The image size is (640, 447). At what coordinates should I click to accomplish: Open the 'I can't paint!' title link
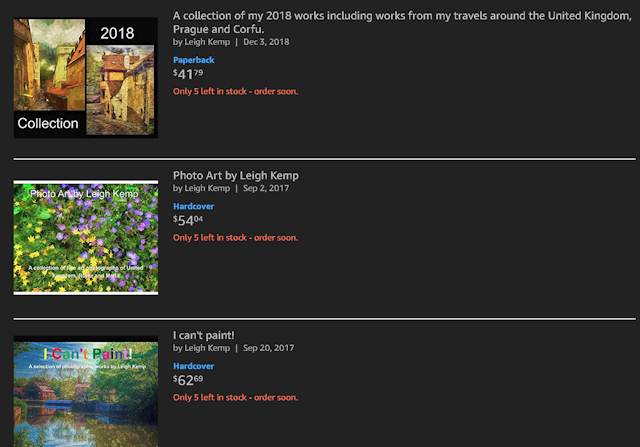pos(204,335)
